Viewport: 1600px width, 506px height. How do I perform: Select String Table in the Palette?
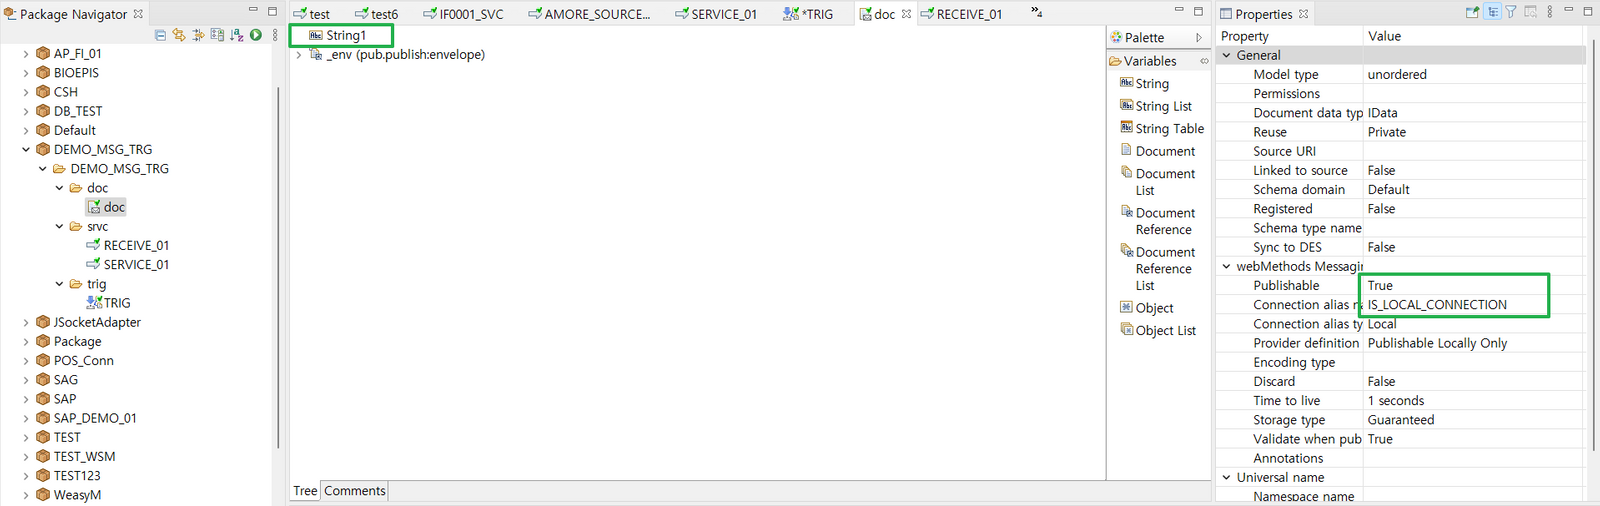[1168, 129]
